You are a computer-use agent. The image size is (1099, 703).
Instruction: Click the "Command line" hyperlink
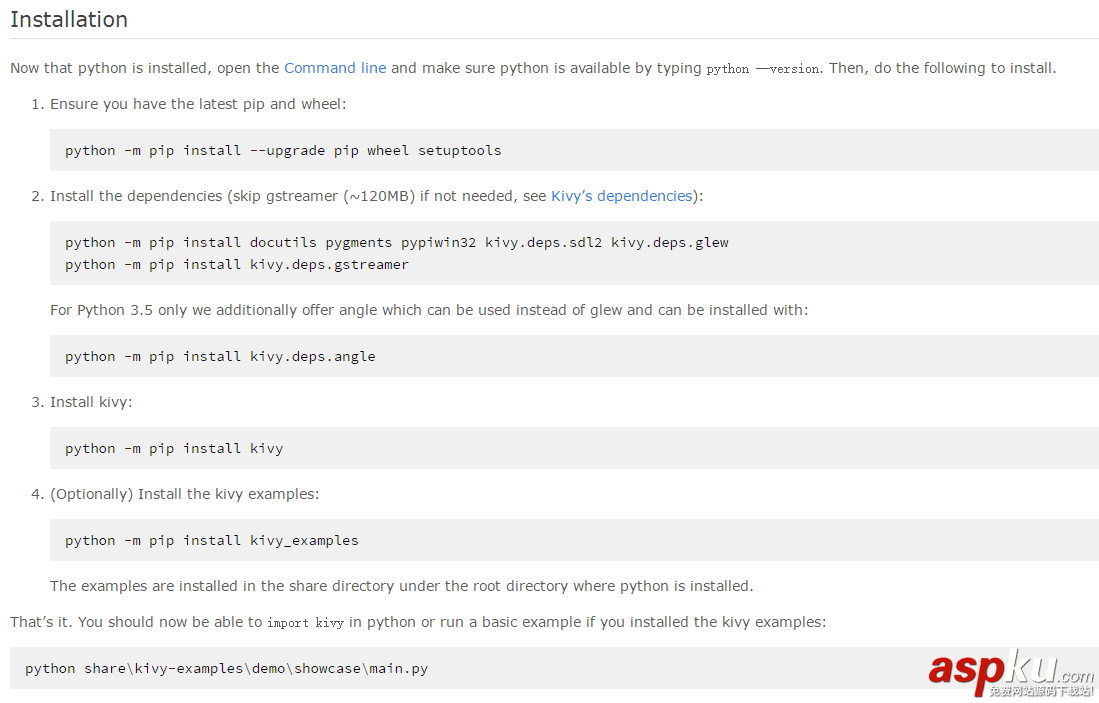(334, 68)
